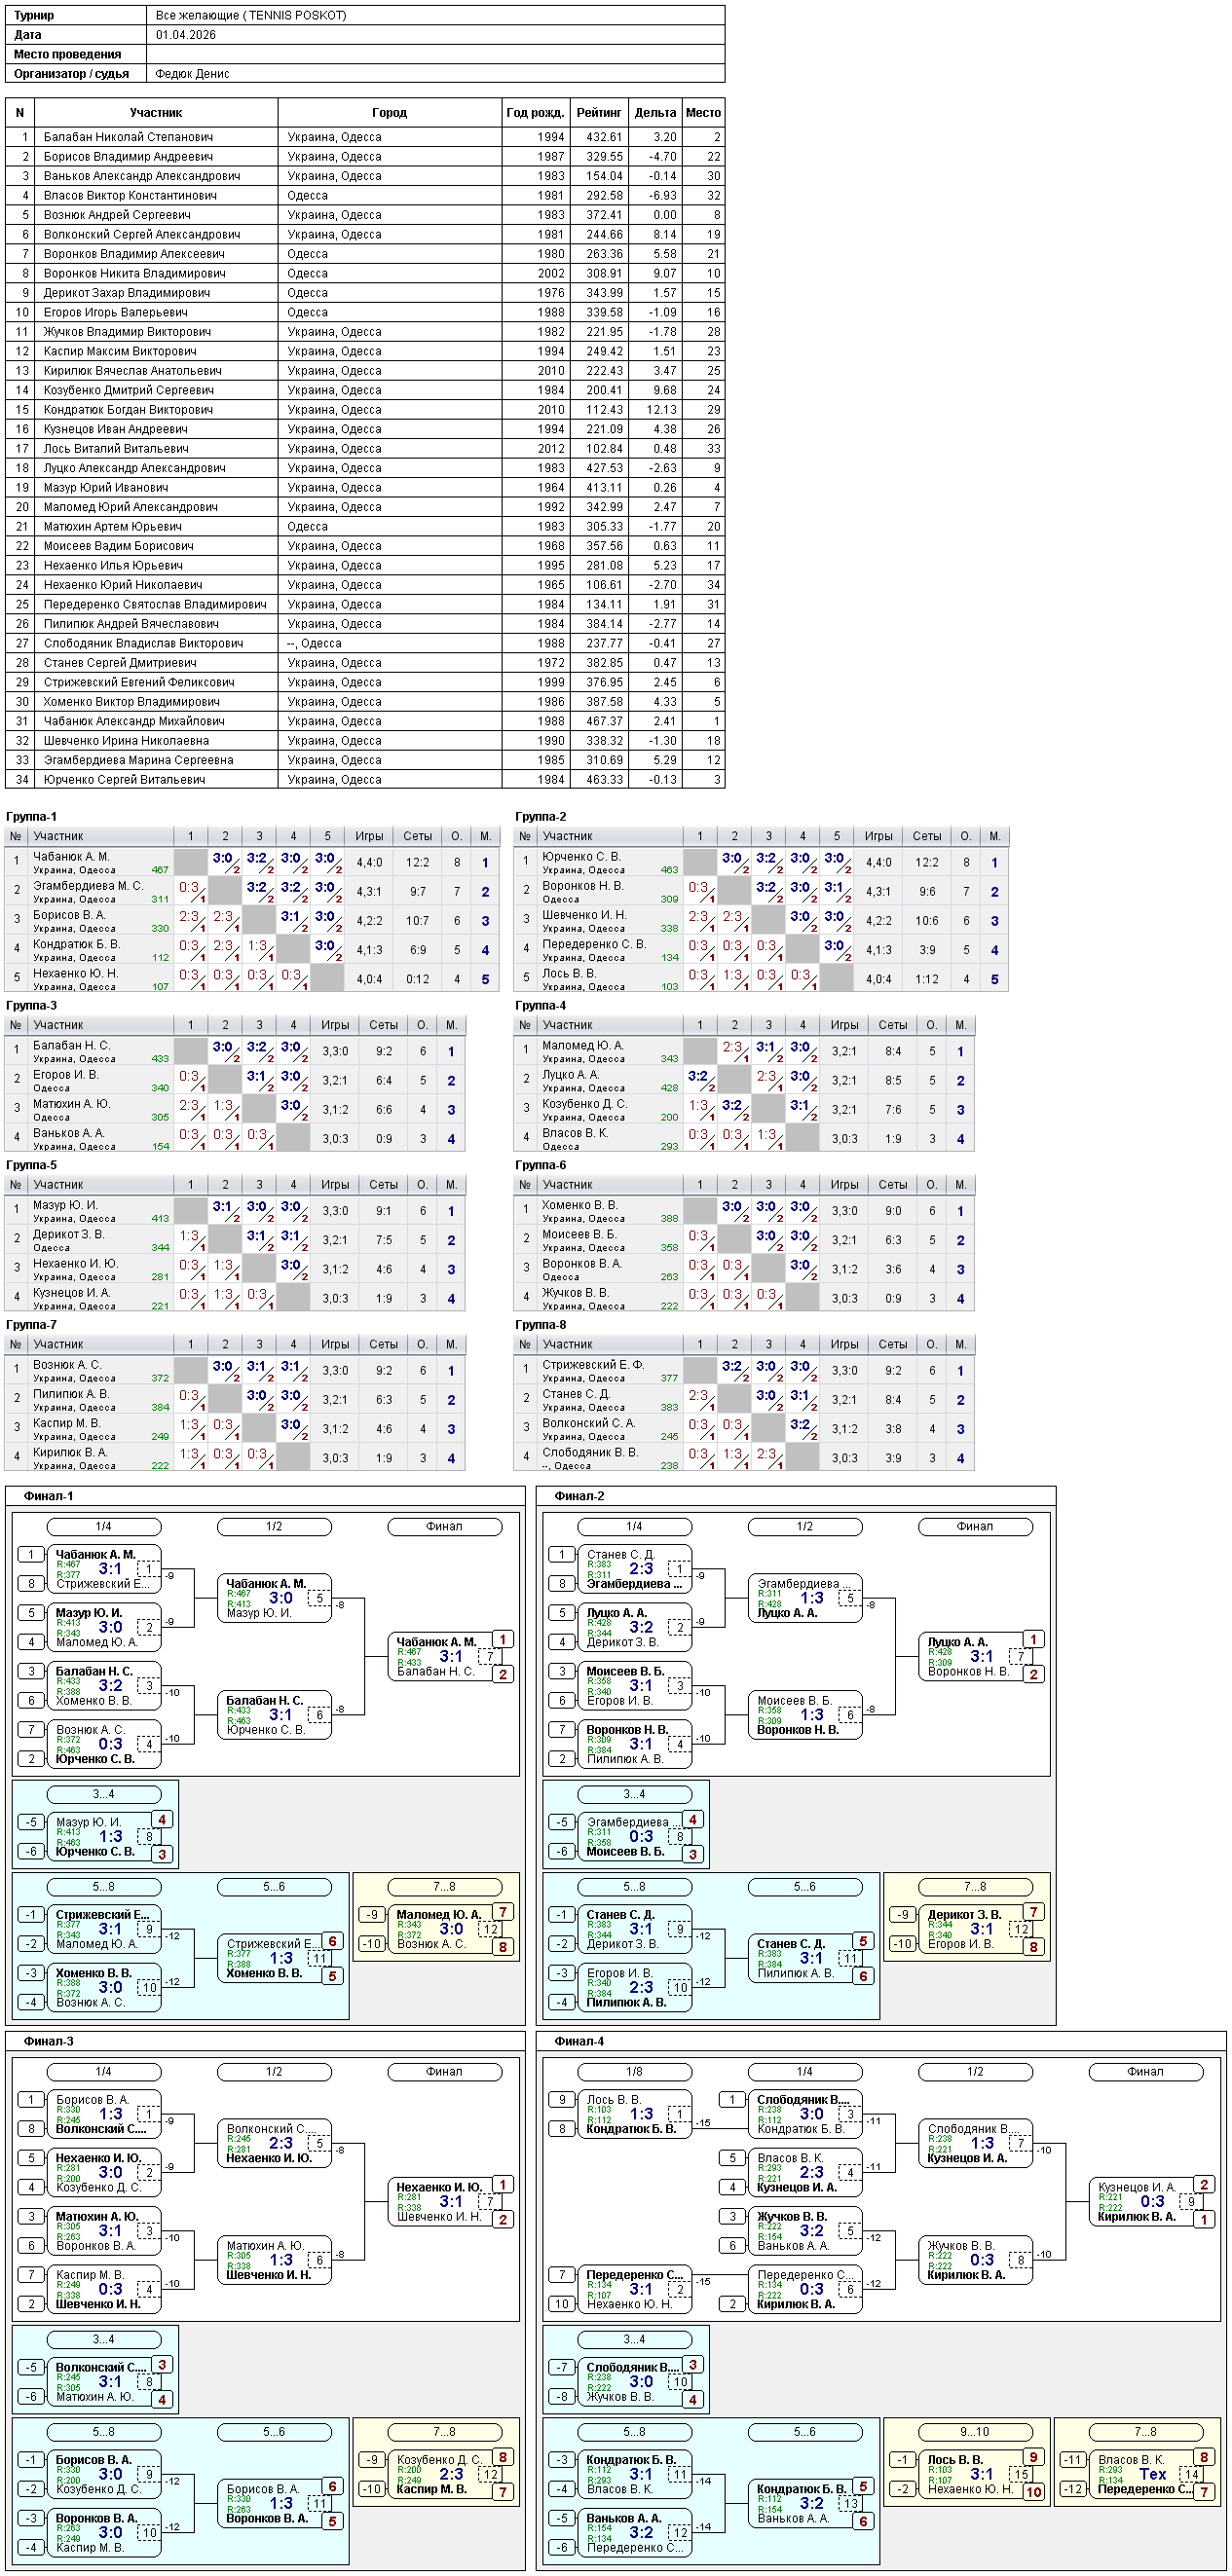Click the 'Город' column header
Viewport: 1232px width, 2576px height.
pos(389,113)
